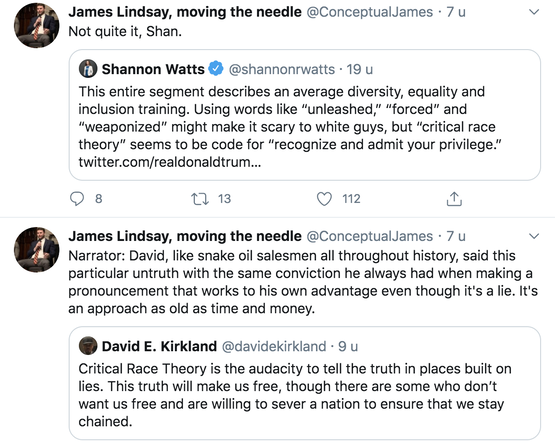Open James Lindsay avatar on second tweet

pyautogui.click(x=36, y=250)
